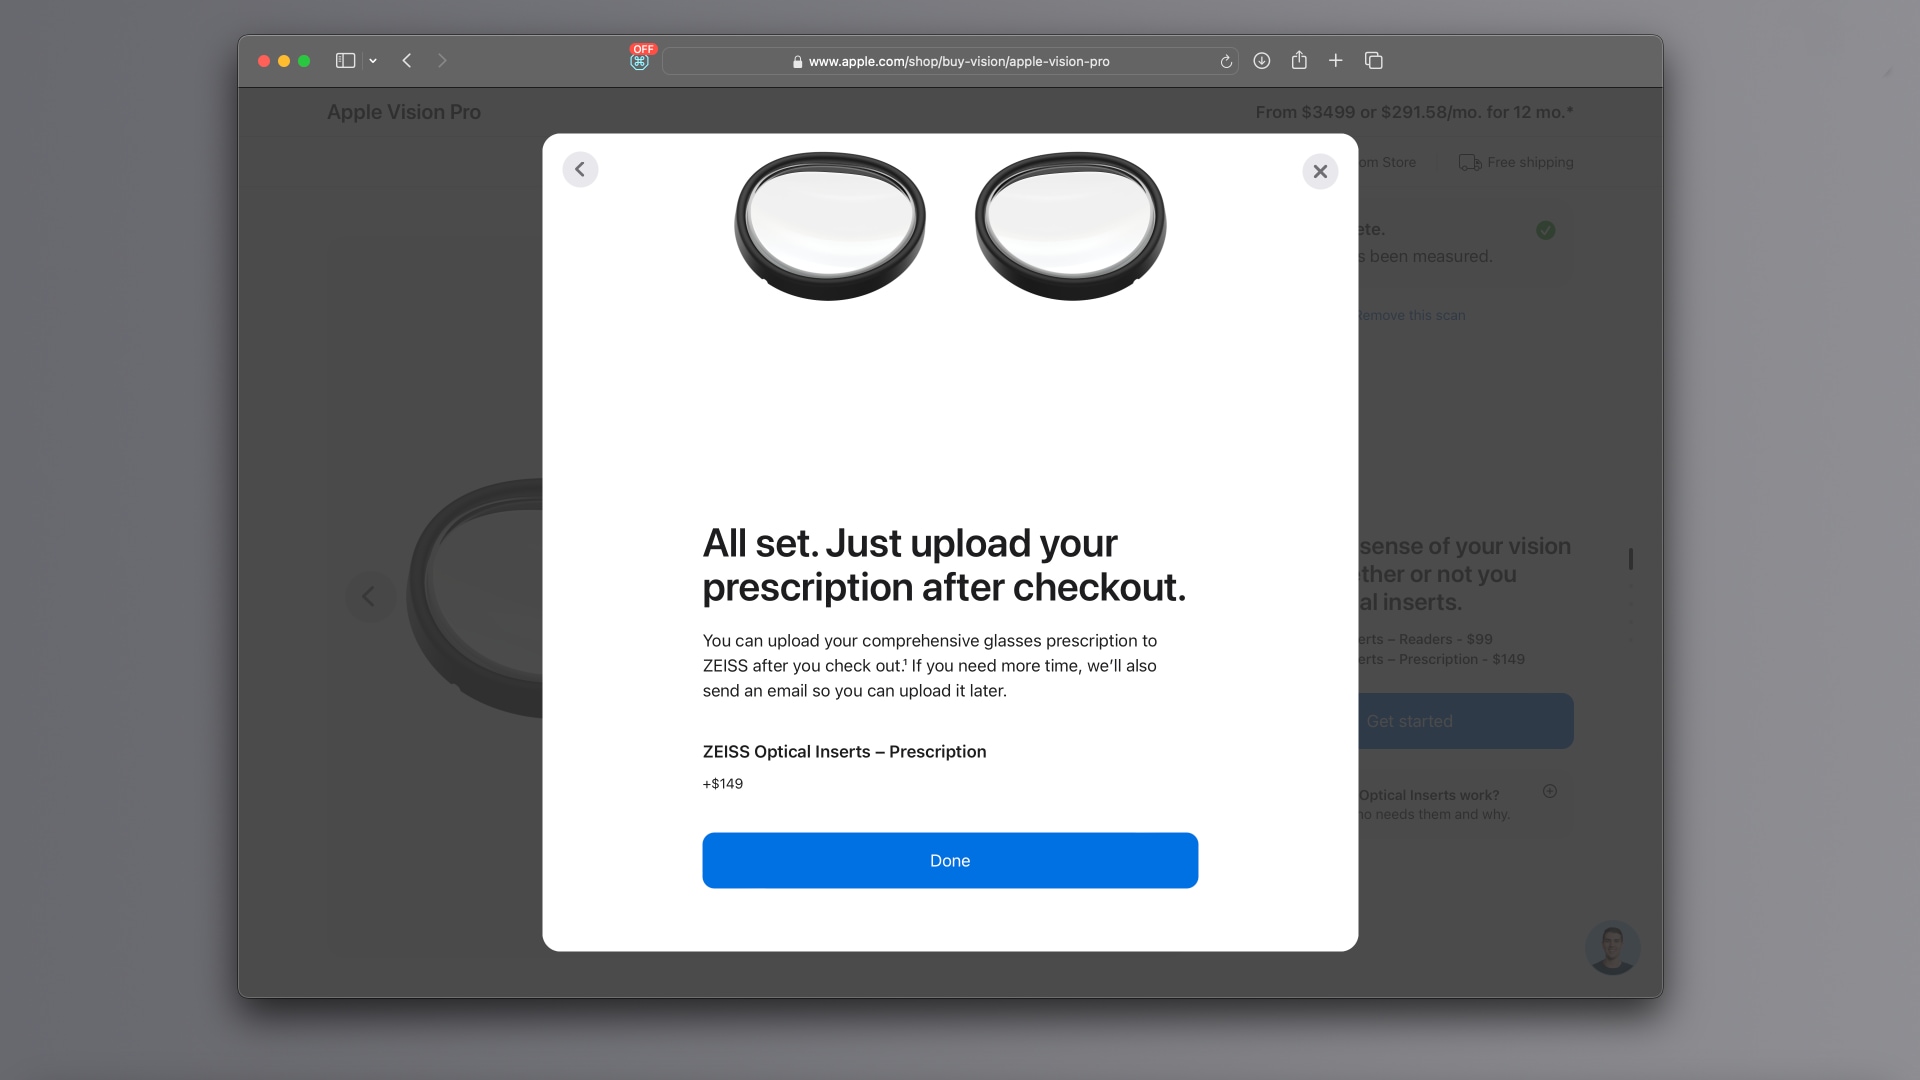Screen dimensions: 1920x1080
Task: Show Safari downloads
Action: click(1262, 61)
